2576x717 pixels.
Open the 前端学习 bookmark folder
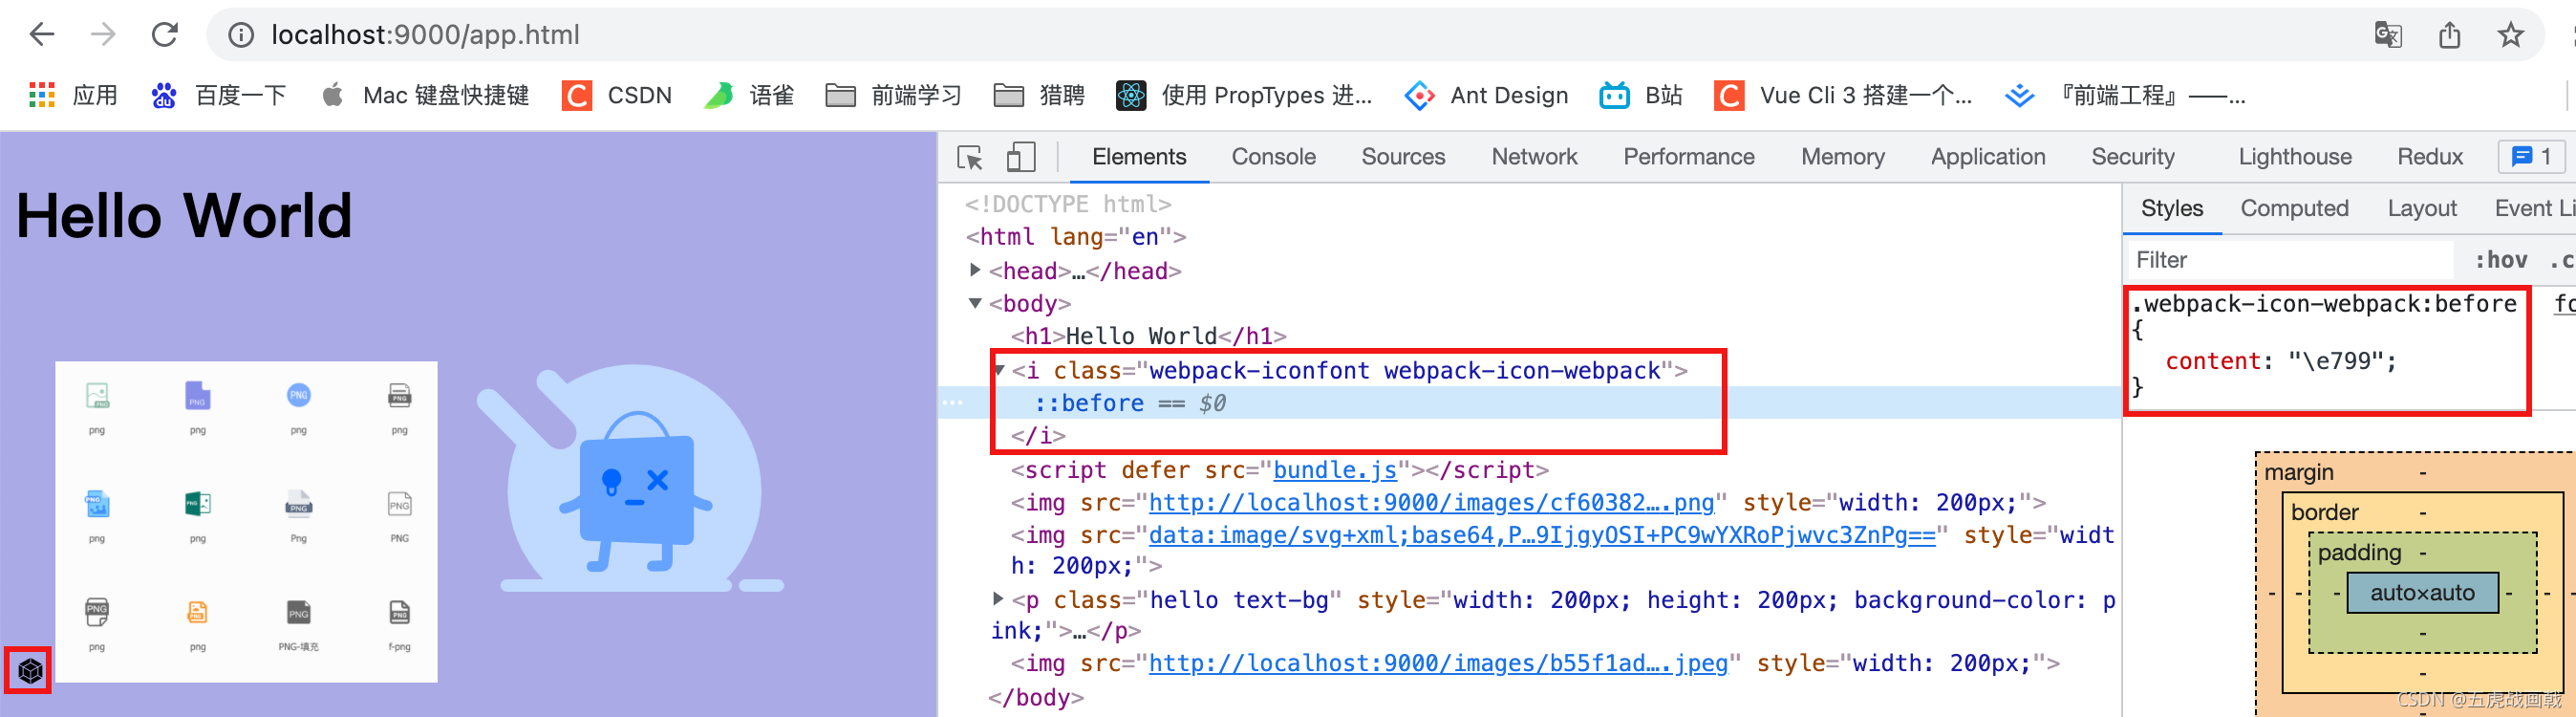(893, 95)
